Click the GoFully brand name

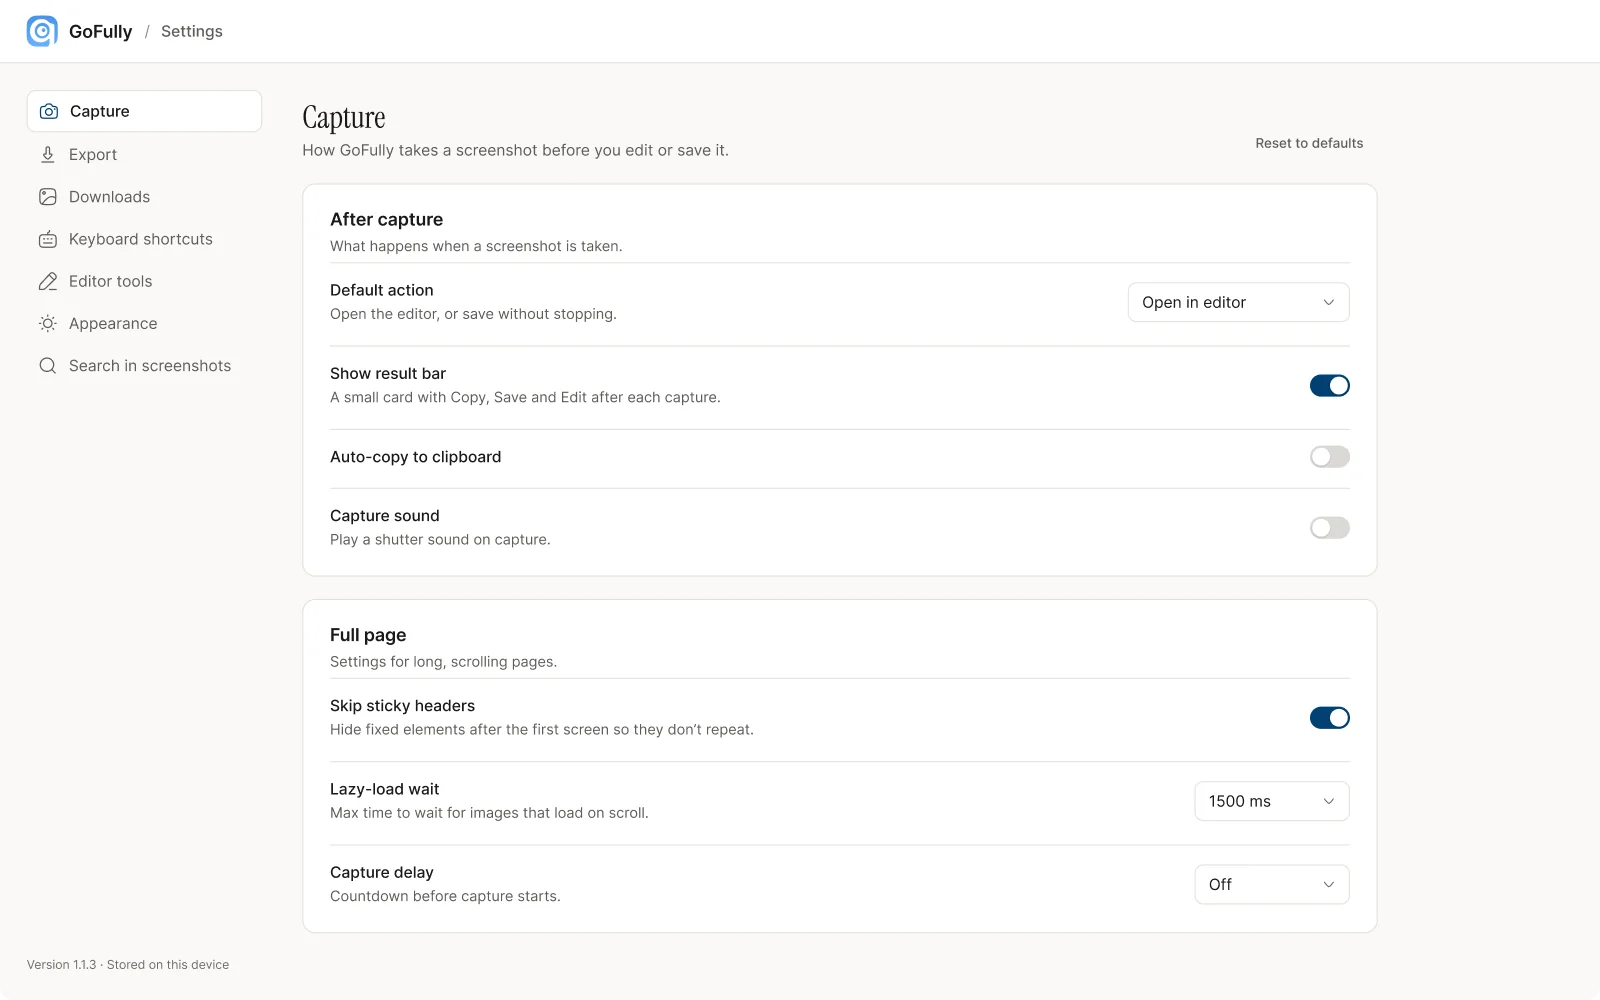coord(100,31)
